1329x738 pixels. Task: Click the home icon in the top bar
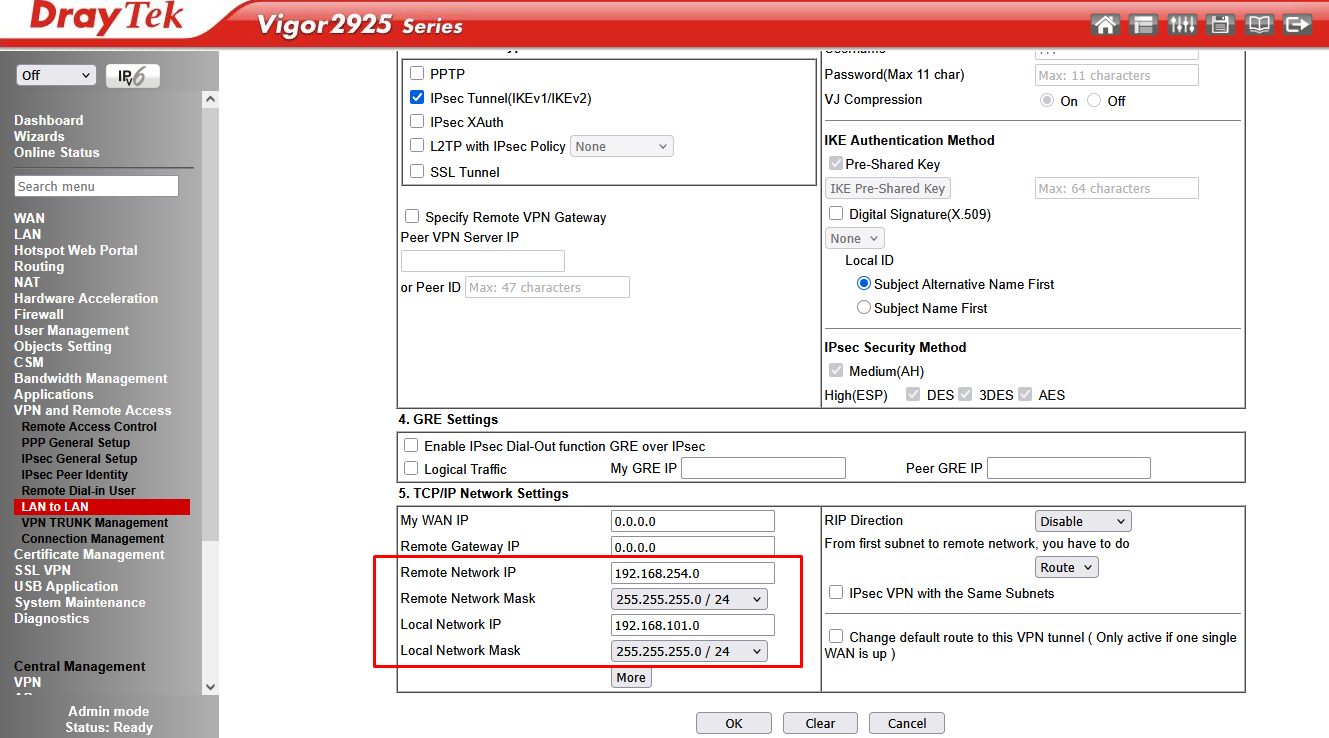pyautogui.click(x=1105, y=25)
